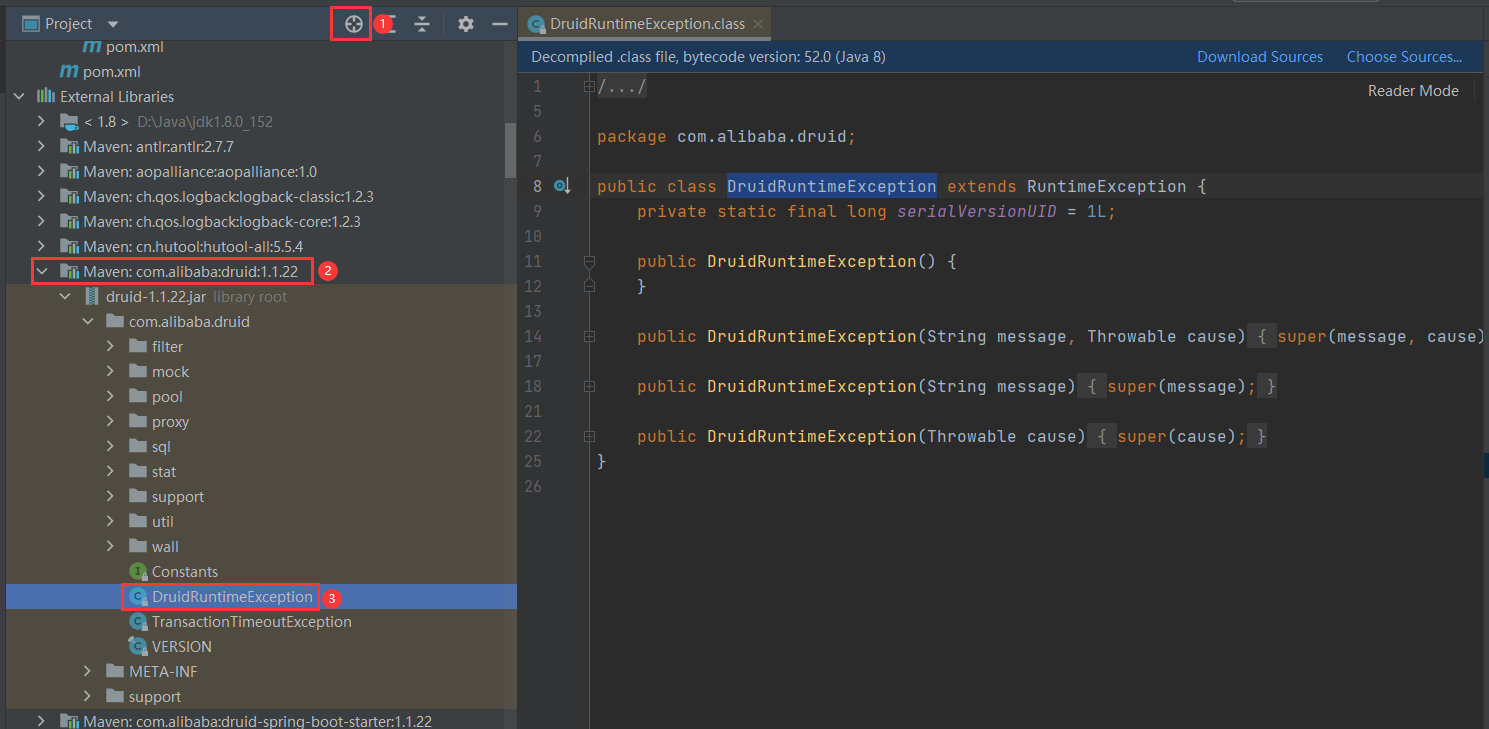Click the External Libraries icon

(46, 97)
